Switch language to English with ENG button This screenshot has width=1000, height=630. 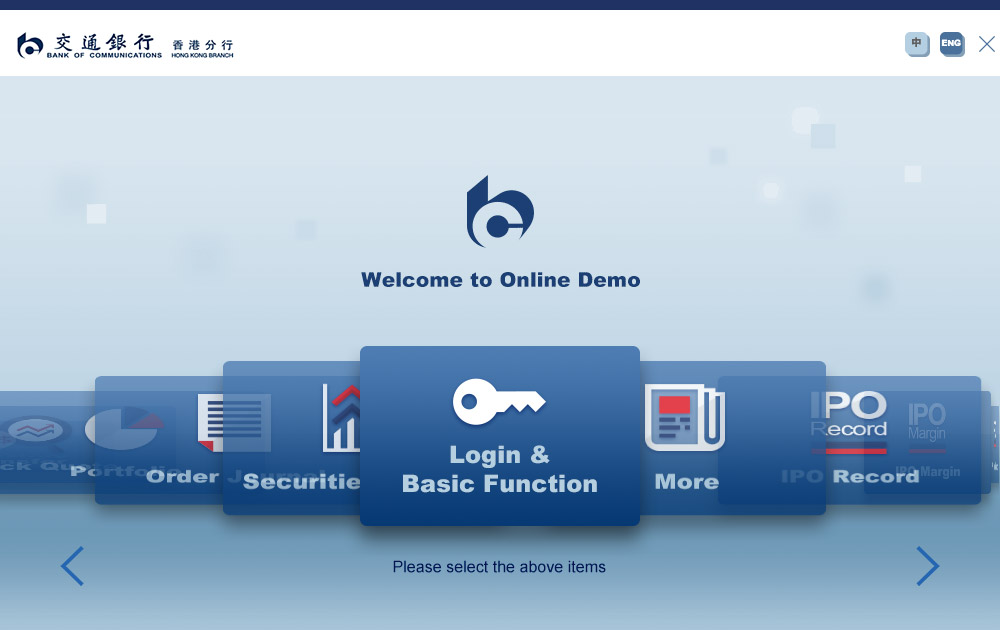pyautogui.click(x=952, y=44)
